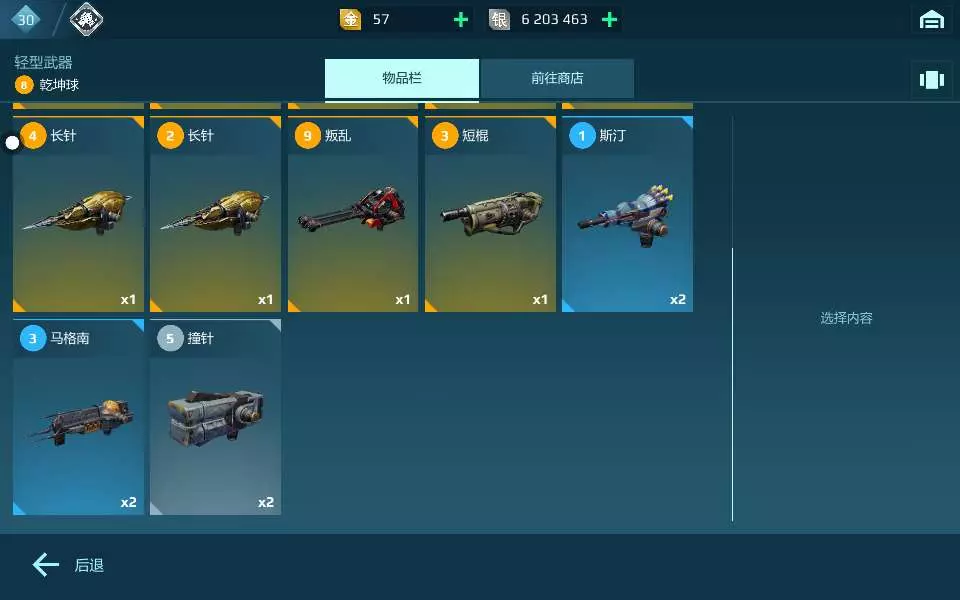This screenshot has height=600, width=960.
Task: Click the green plus beside silver 6 203 463
Action: (609, 20)
